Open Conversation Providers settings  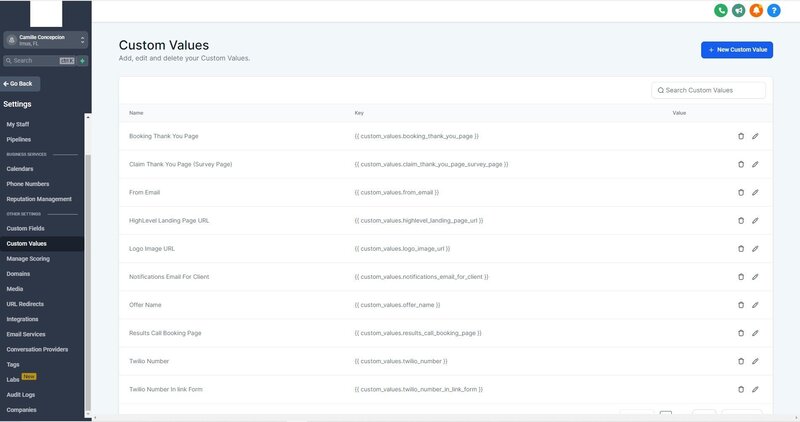coord(37,350)
